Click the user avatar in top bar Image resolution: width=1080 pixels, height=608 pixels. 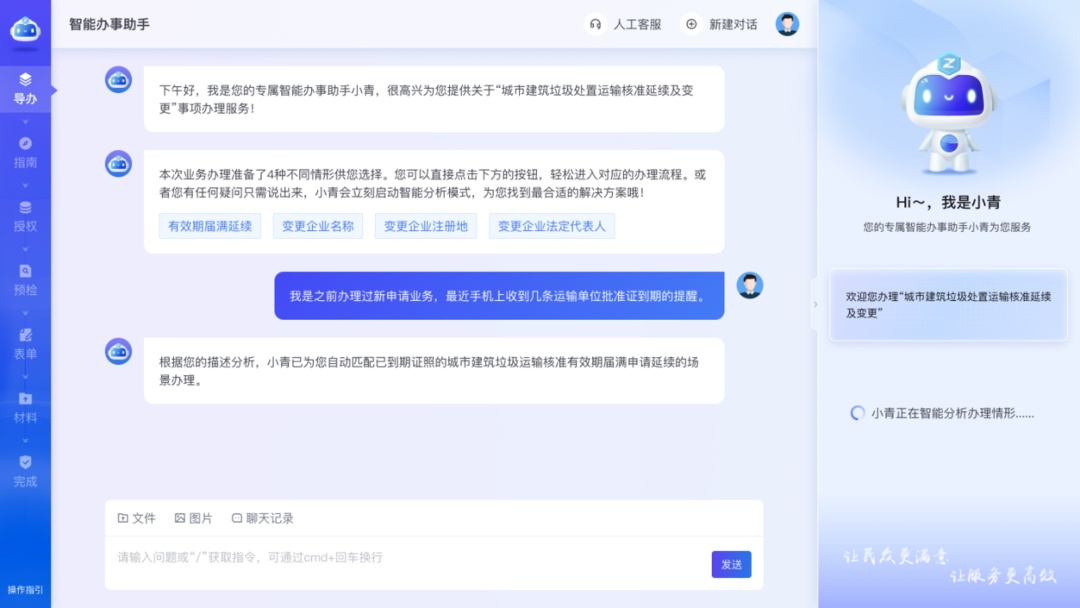tap(787, 24)
